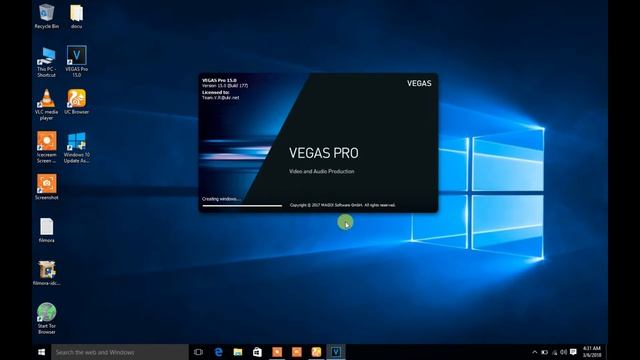Select the VEGAS Pro 15.0 desktop shortcut

coord(76,62)
